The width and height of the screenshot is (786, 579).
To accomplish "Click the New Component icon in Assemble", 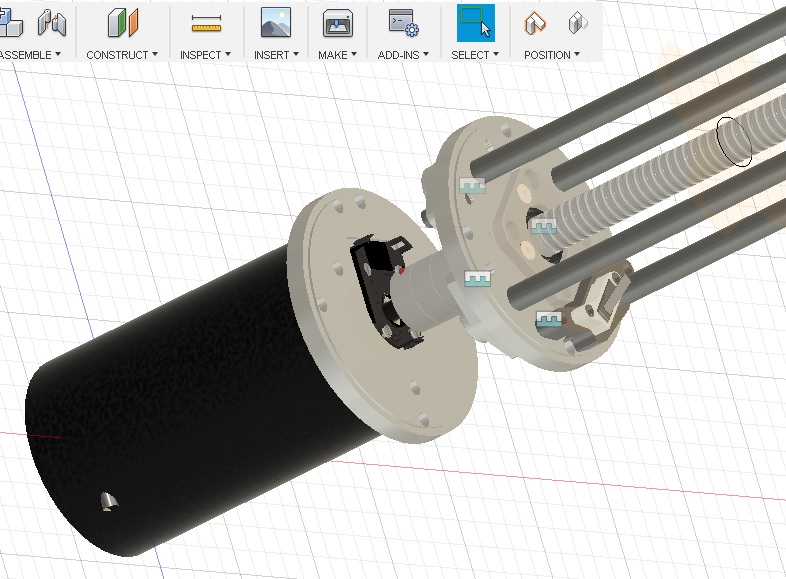I will point(10,22).
